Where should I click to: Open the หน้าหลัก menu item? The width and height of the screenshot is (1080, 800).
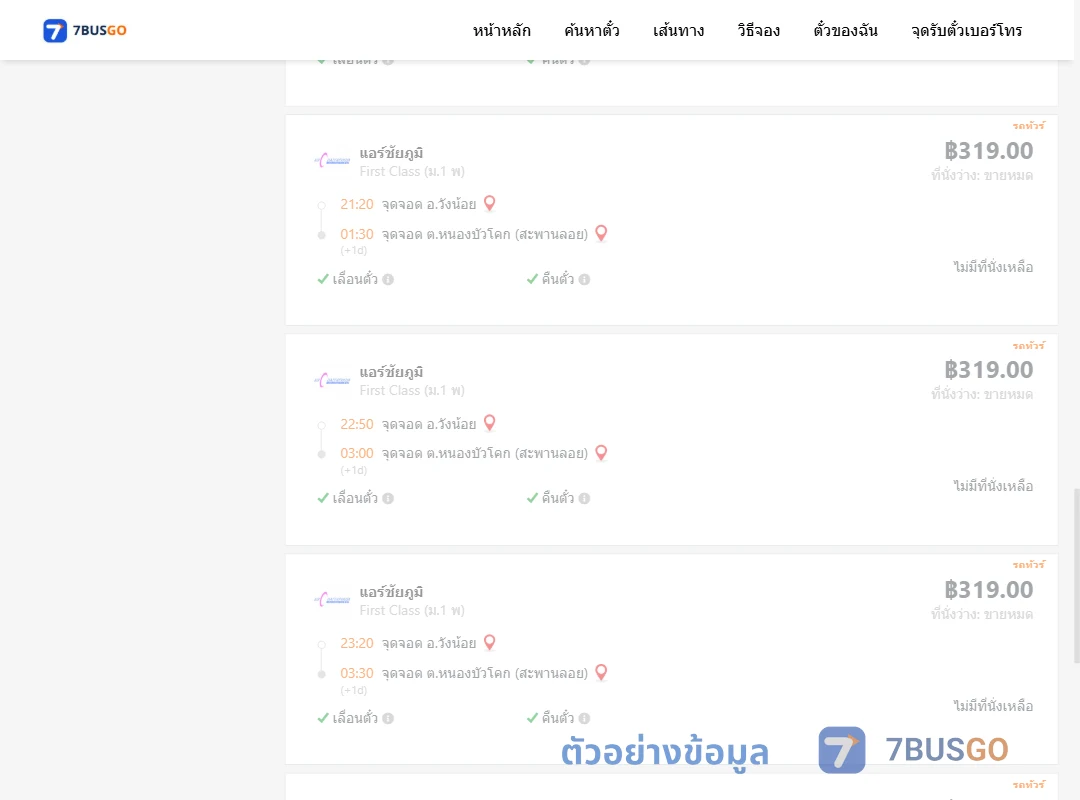click(501, 30)
